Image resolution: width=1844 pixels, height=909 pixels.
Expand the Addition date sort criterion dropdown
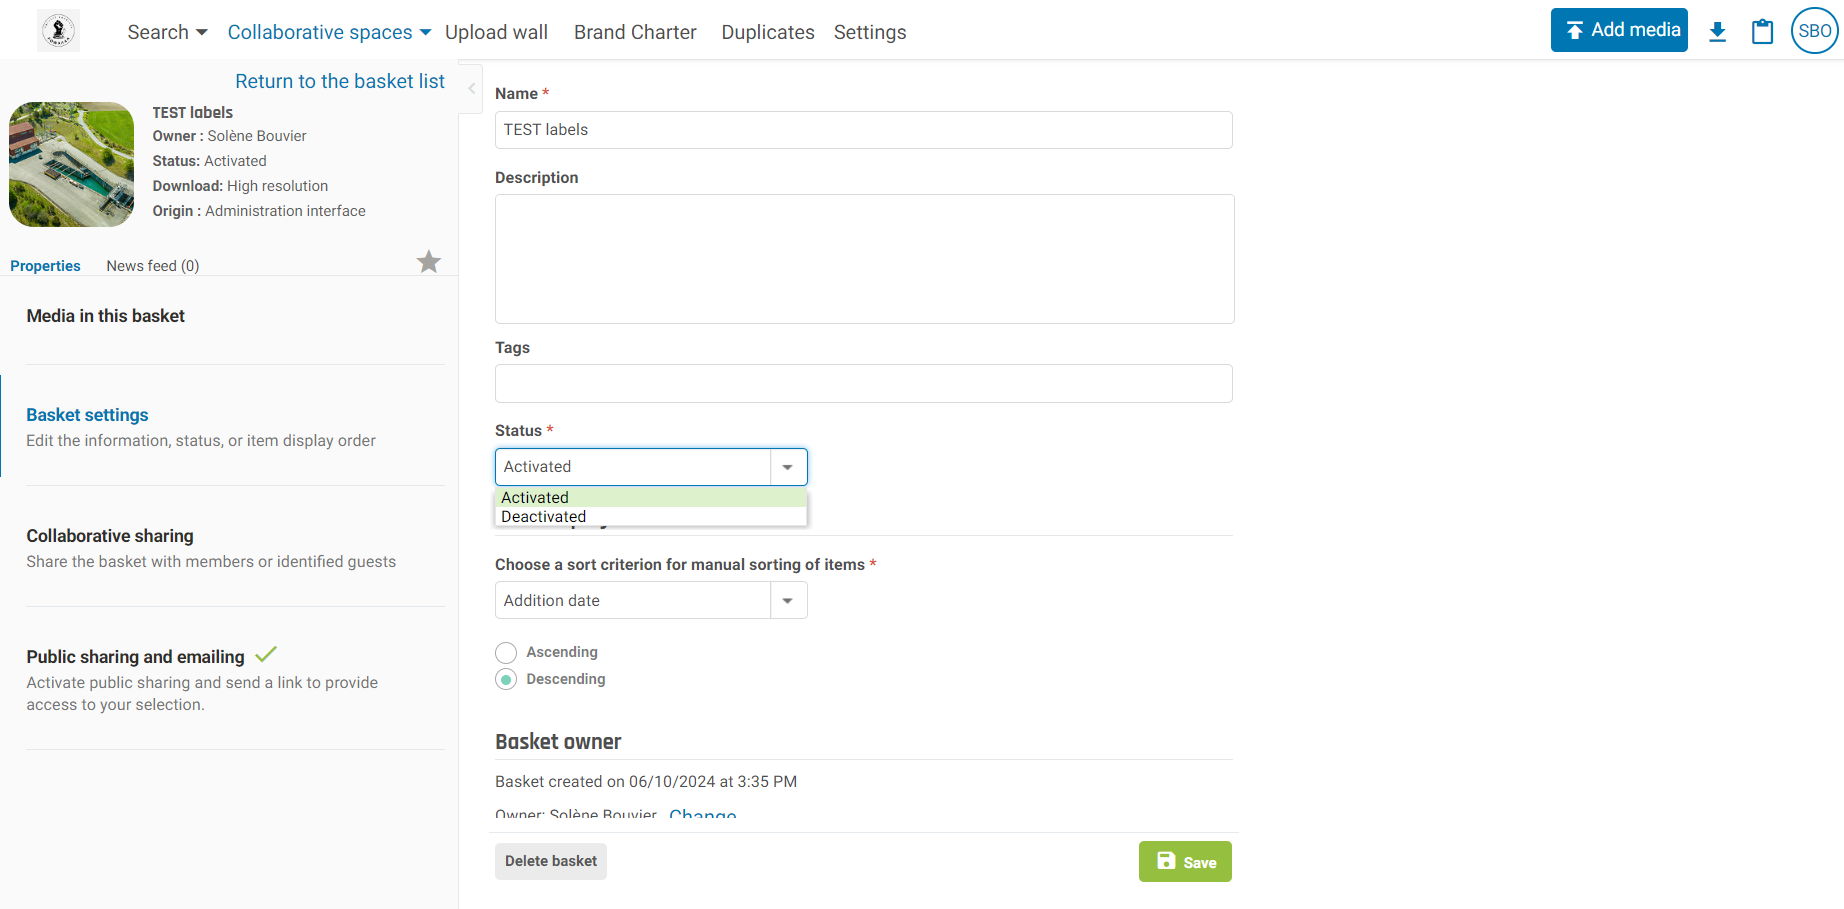click(651, 601)
